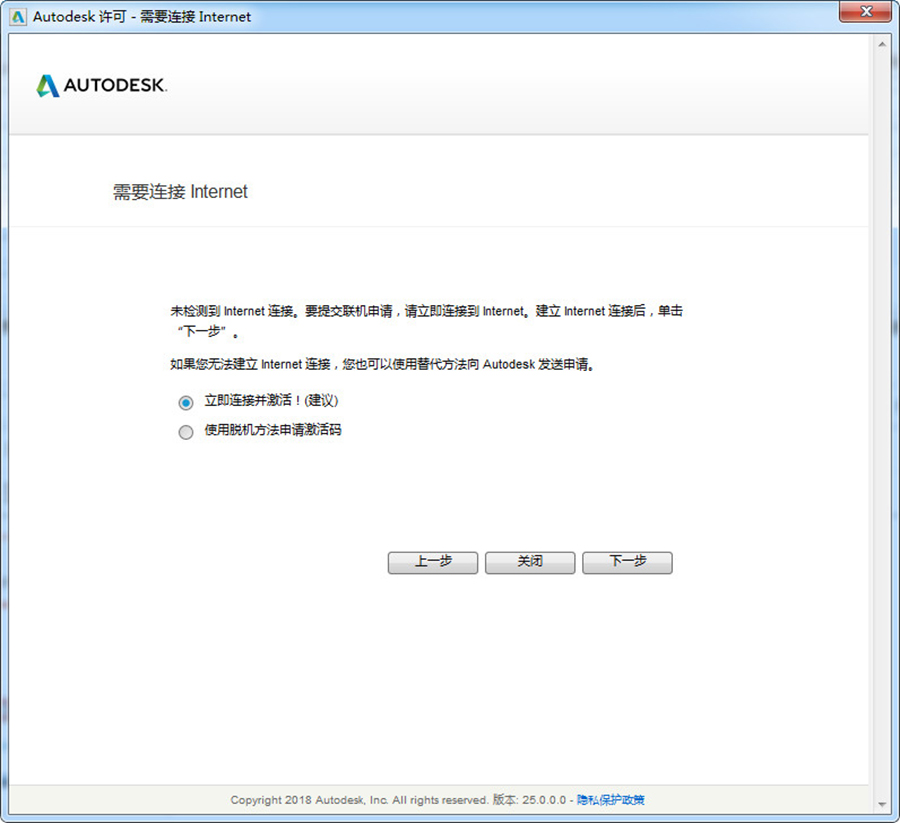Click the 未检测到 Internet 连接 message text
Image resolution: width=900 pixels, height=823 pixels.
[x=426, y=321]
